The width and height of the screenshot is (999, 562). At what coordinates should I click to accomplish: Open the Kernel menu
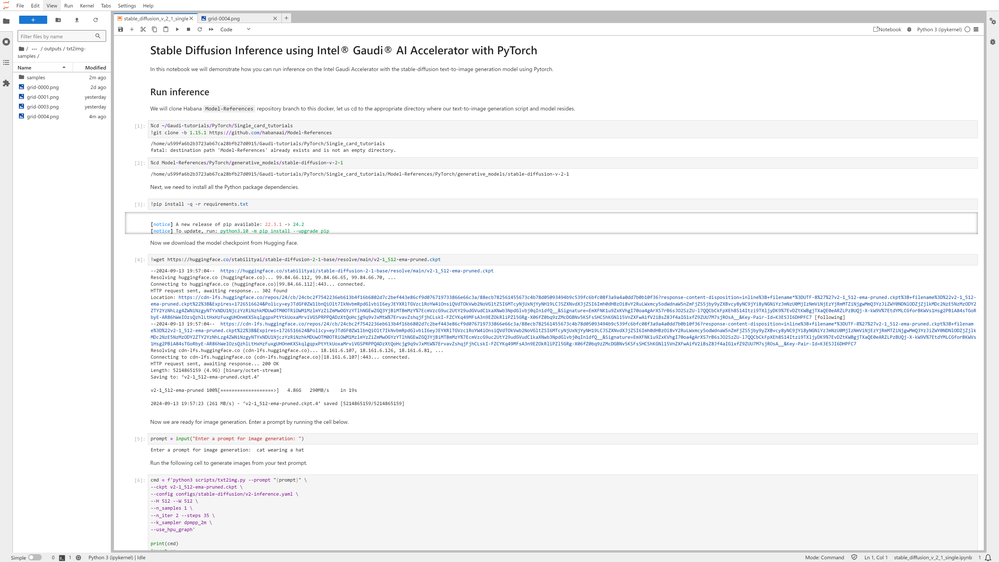[x=87, y=6]
